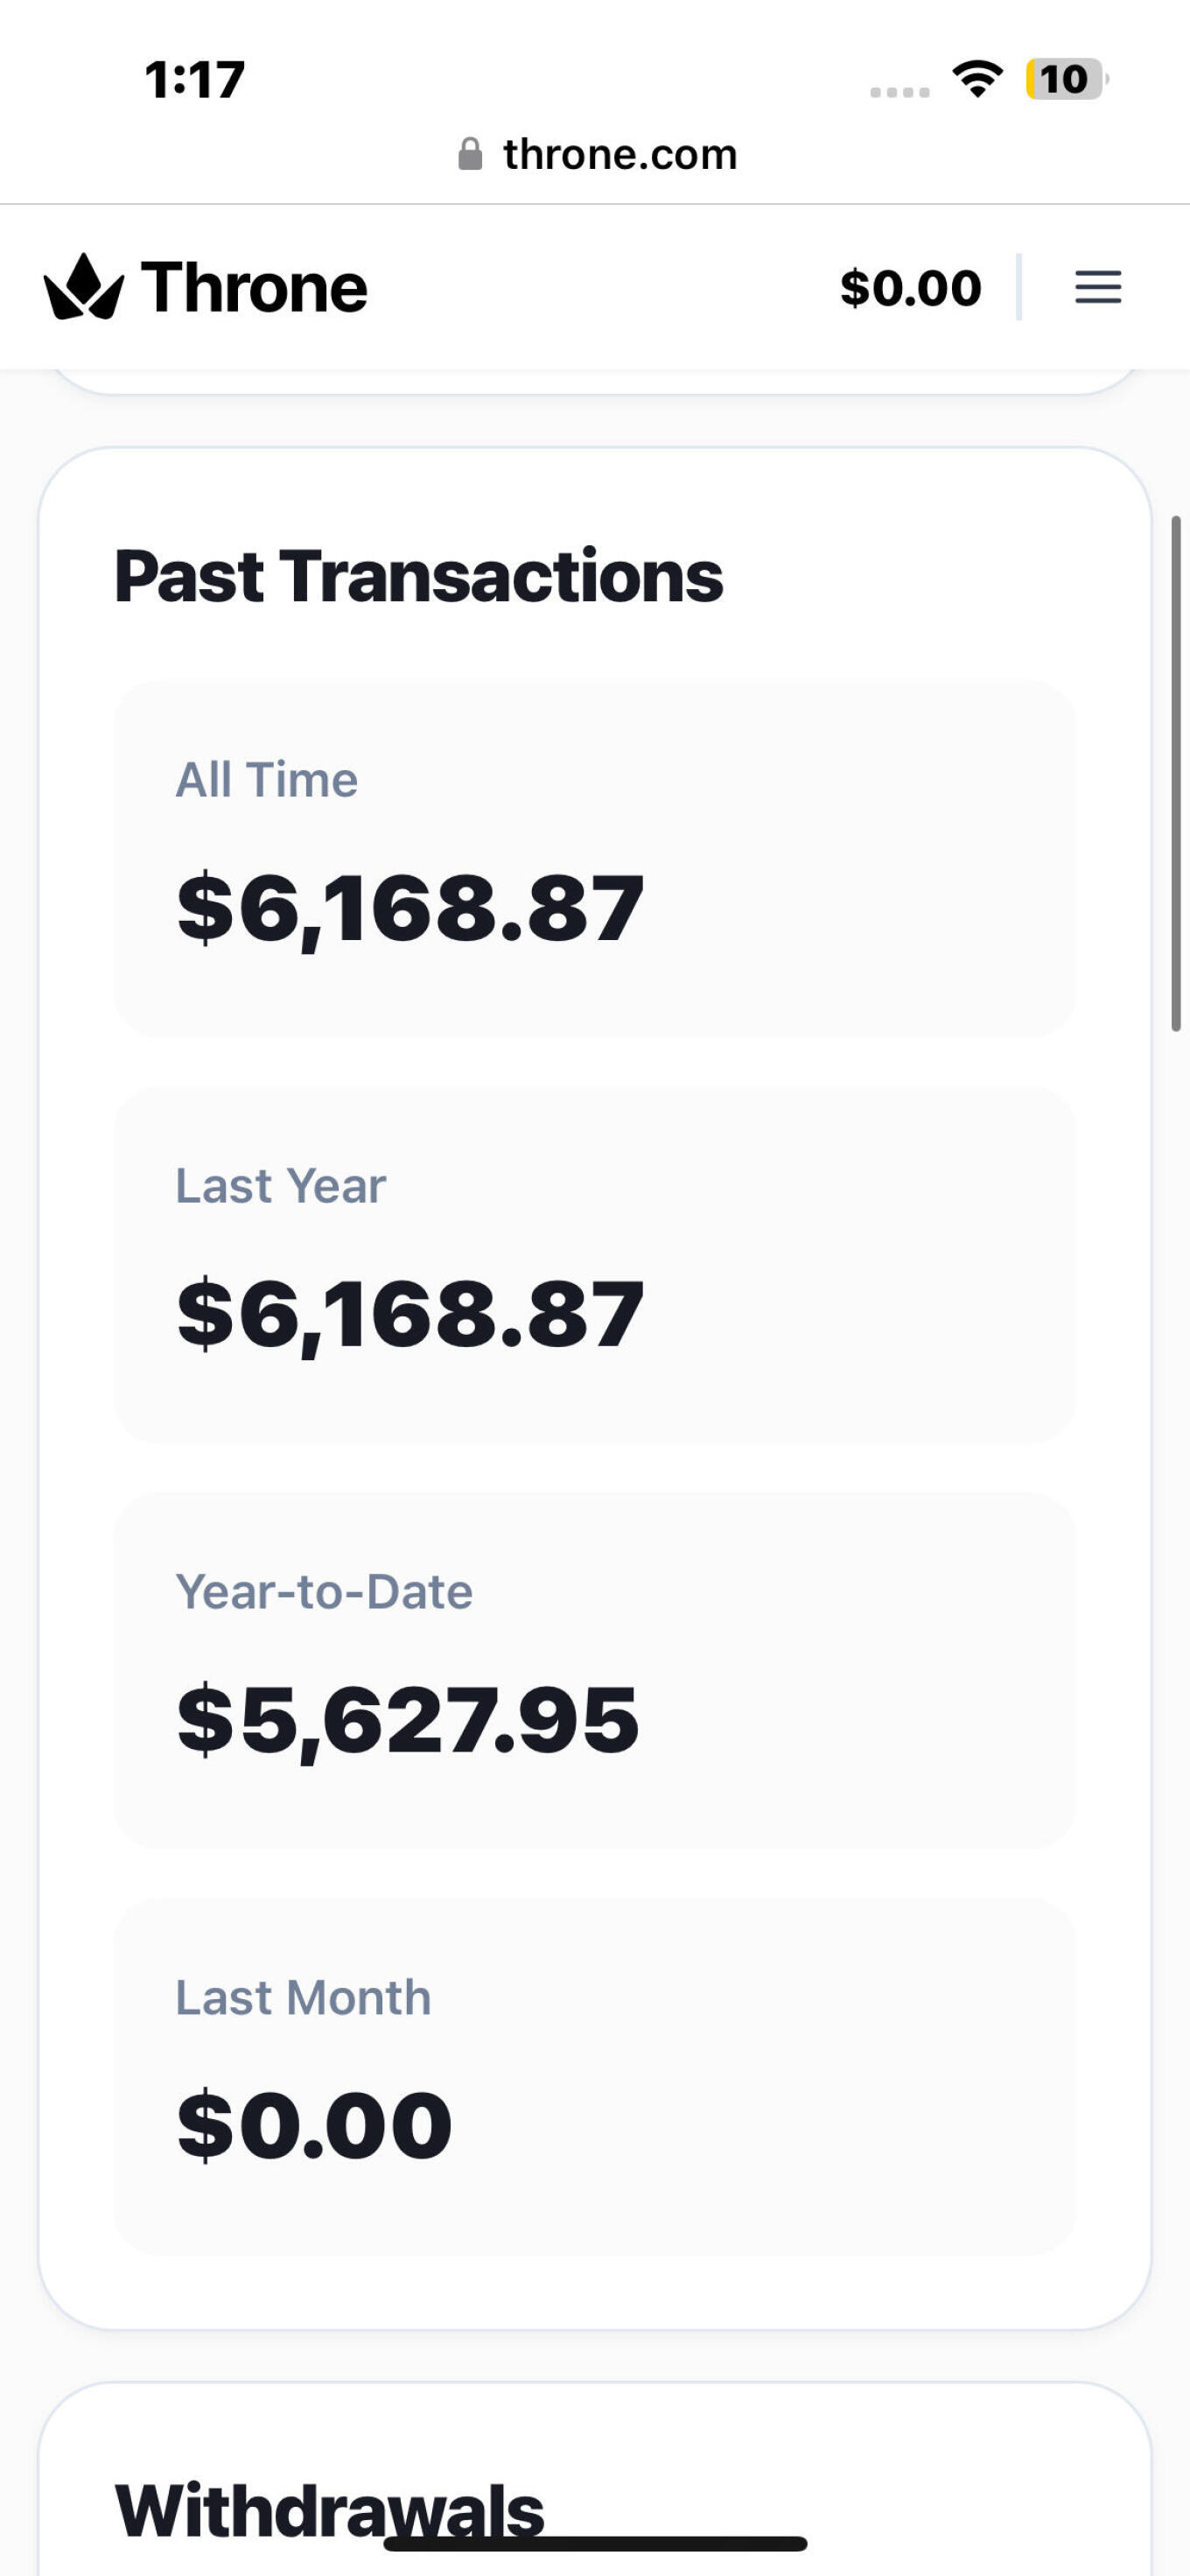Click the Last Month $0.00 amount
This screenshot has width=1190, height=2576.
pyautogui.click(x=314, y=2126)
